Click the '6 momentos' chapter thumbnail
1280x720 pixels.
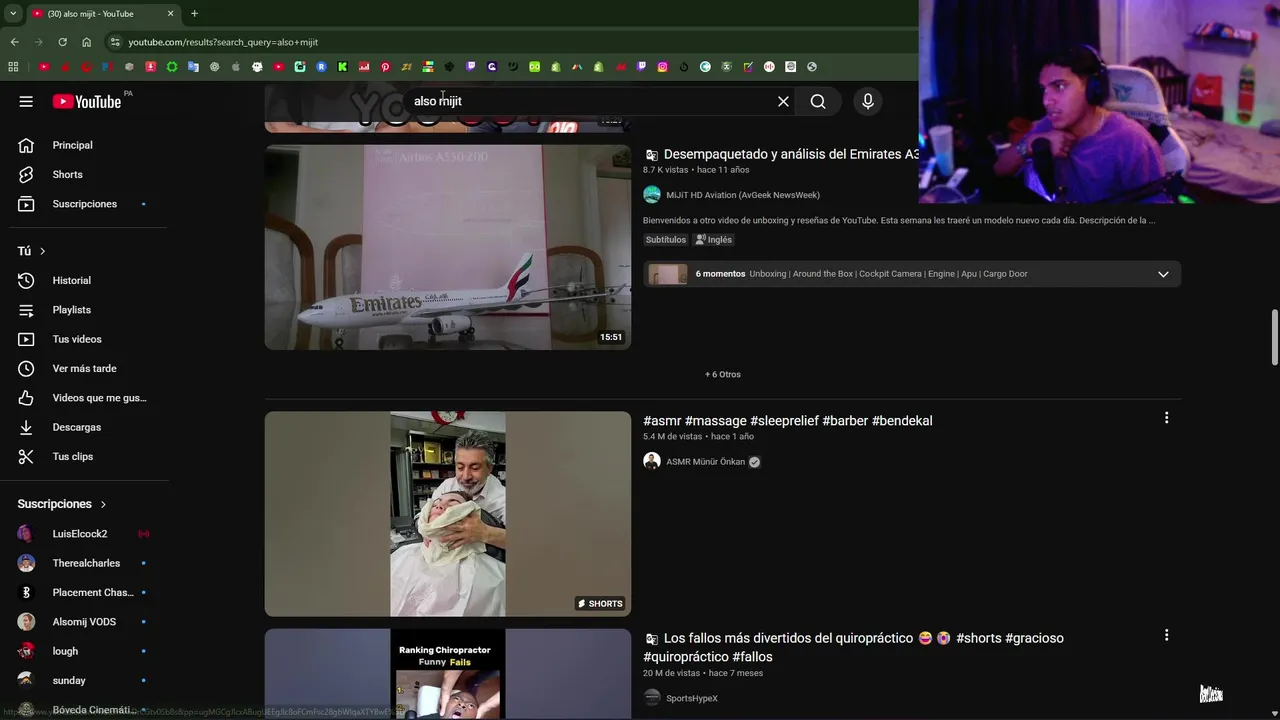click(668, 274)
